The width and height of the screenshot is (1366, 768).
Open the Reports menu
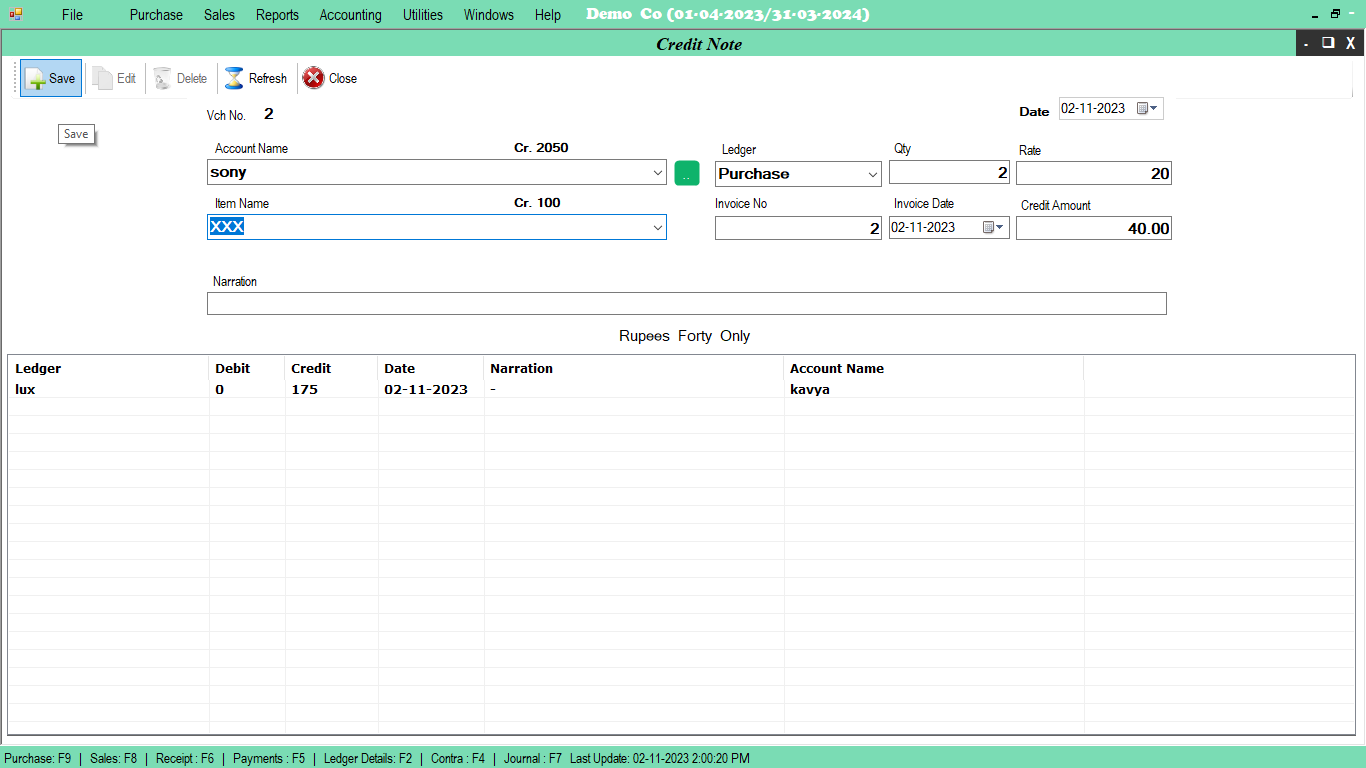click(277, 14)
